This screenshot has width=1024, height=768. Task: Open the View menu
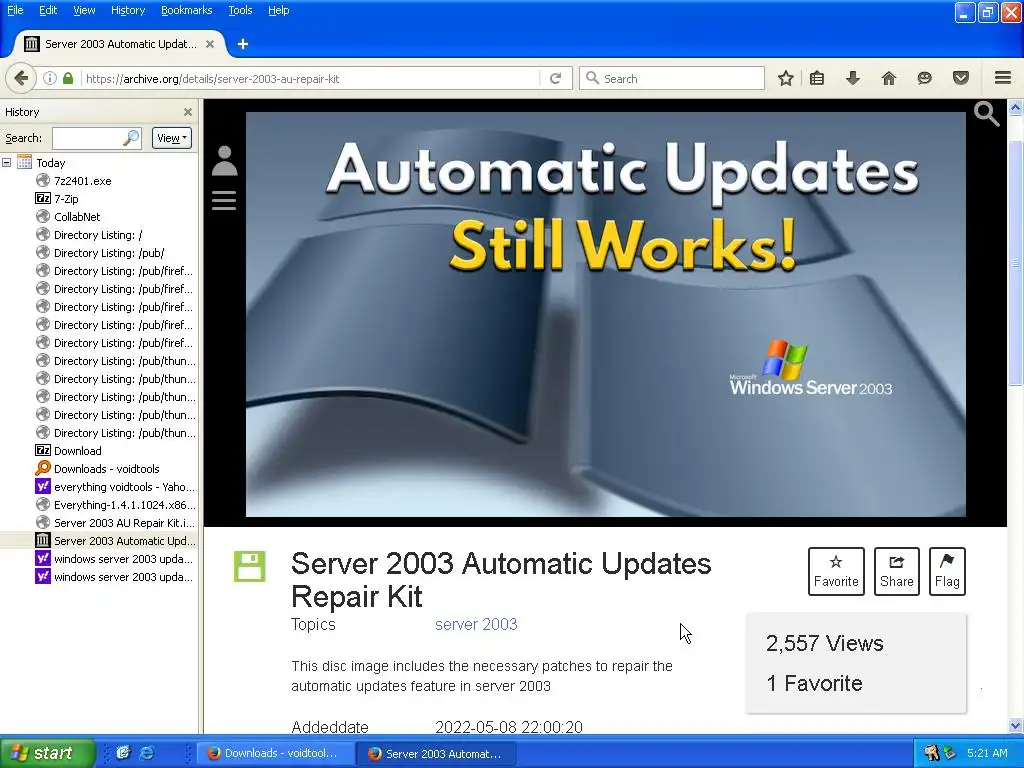(x=84, y=10)
